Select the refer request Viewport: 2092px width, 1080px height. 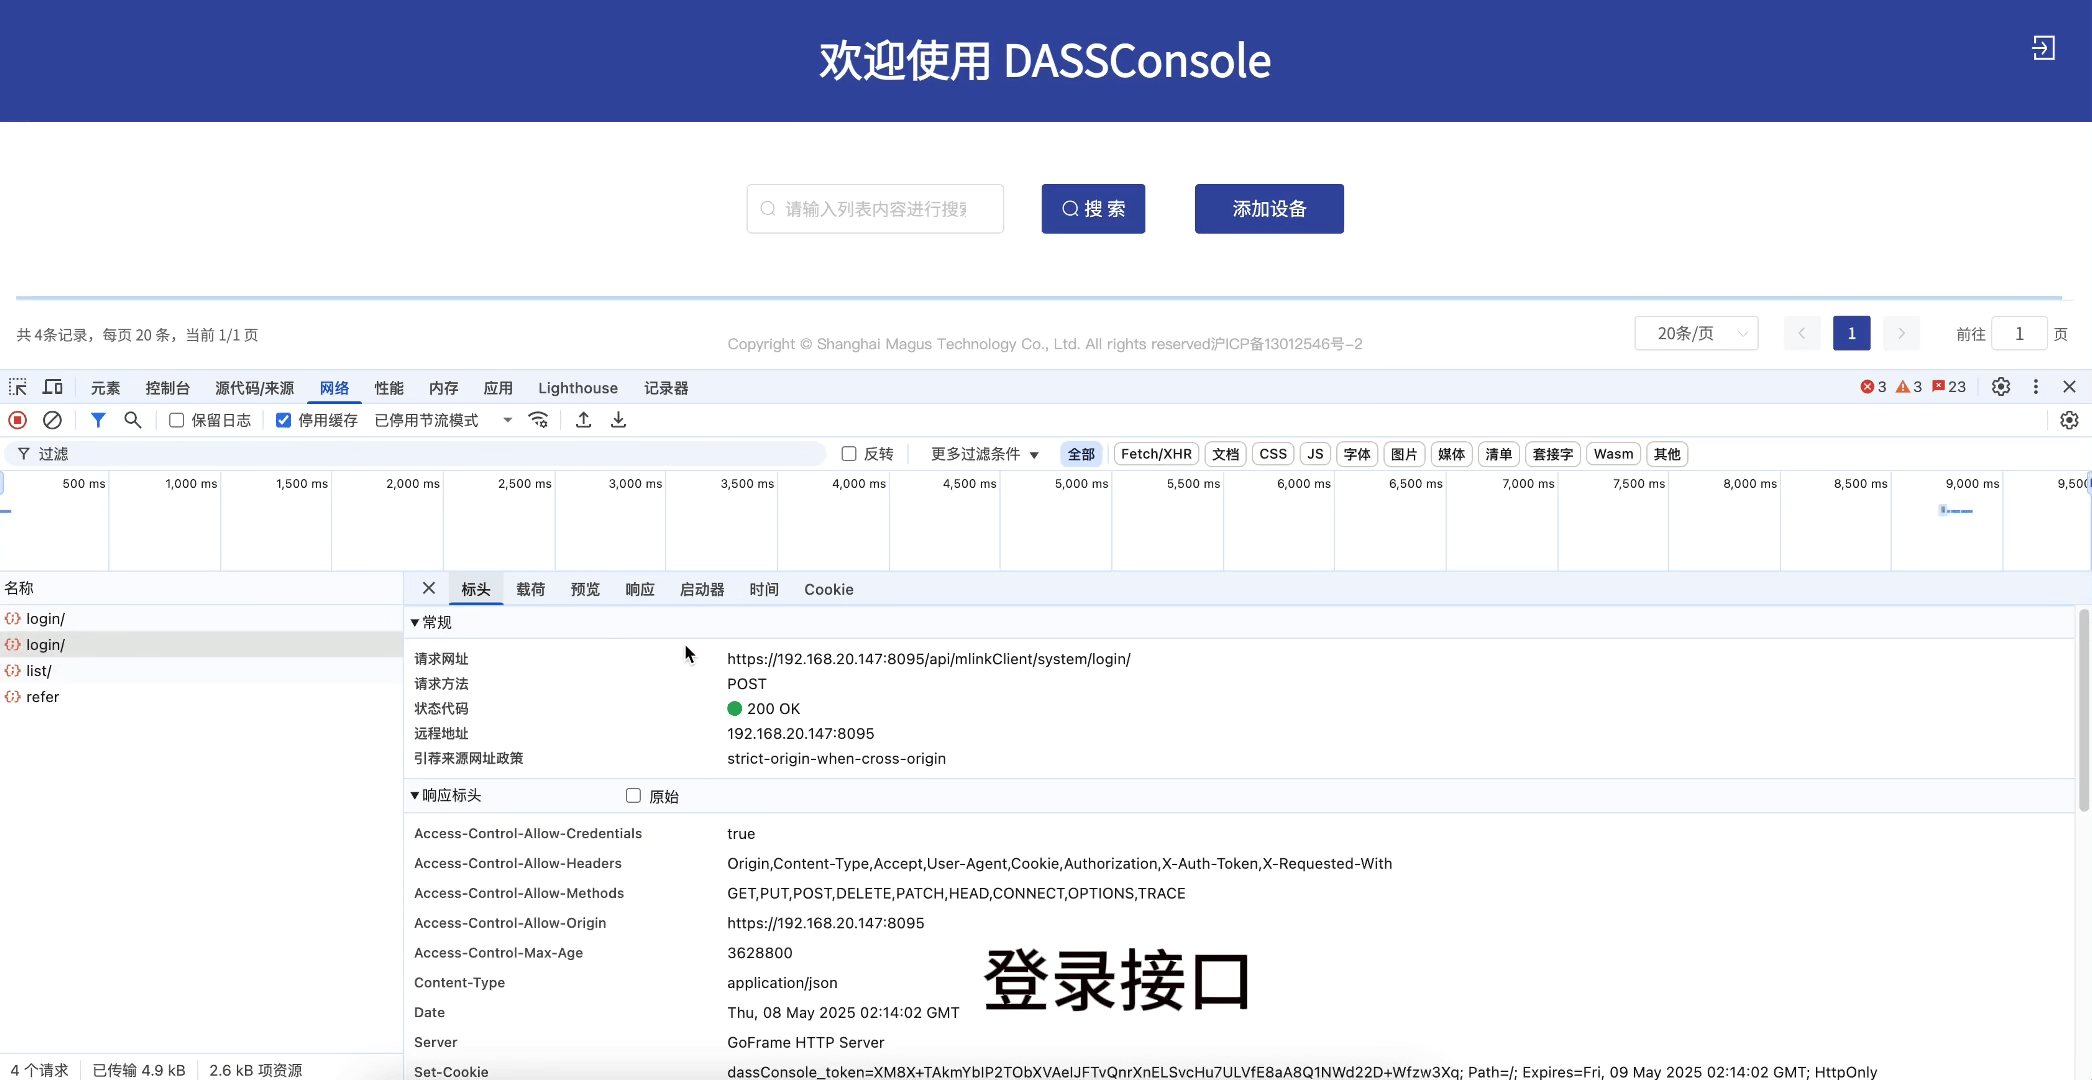tap(201, 697)
